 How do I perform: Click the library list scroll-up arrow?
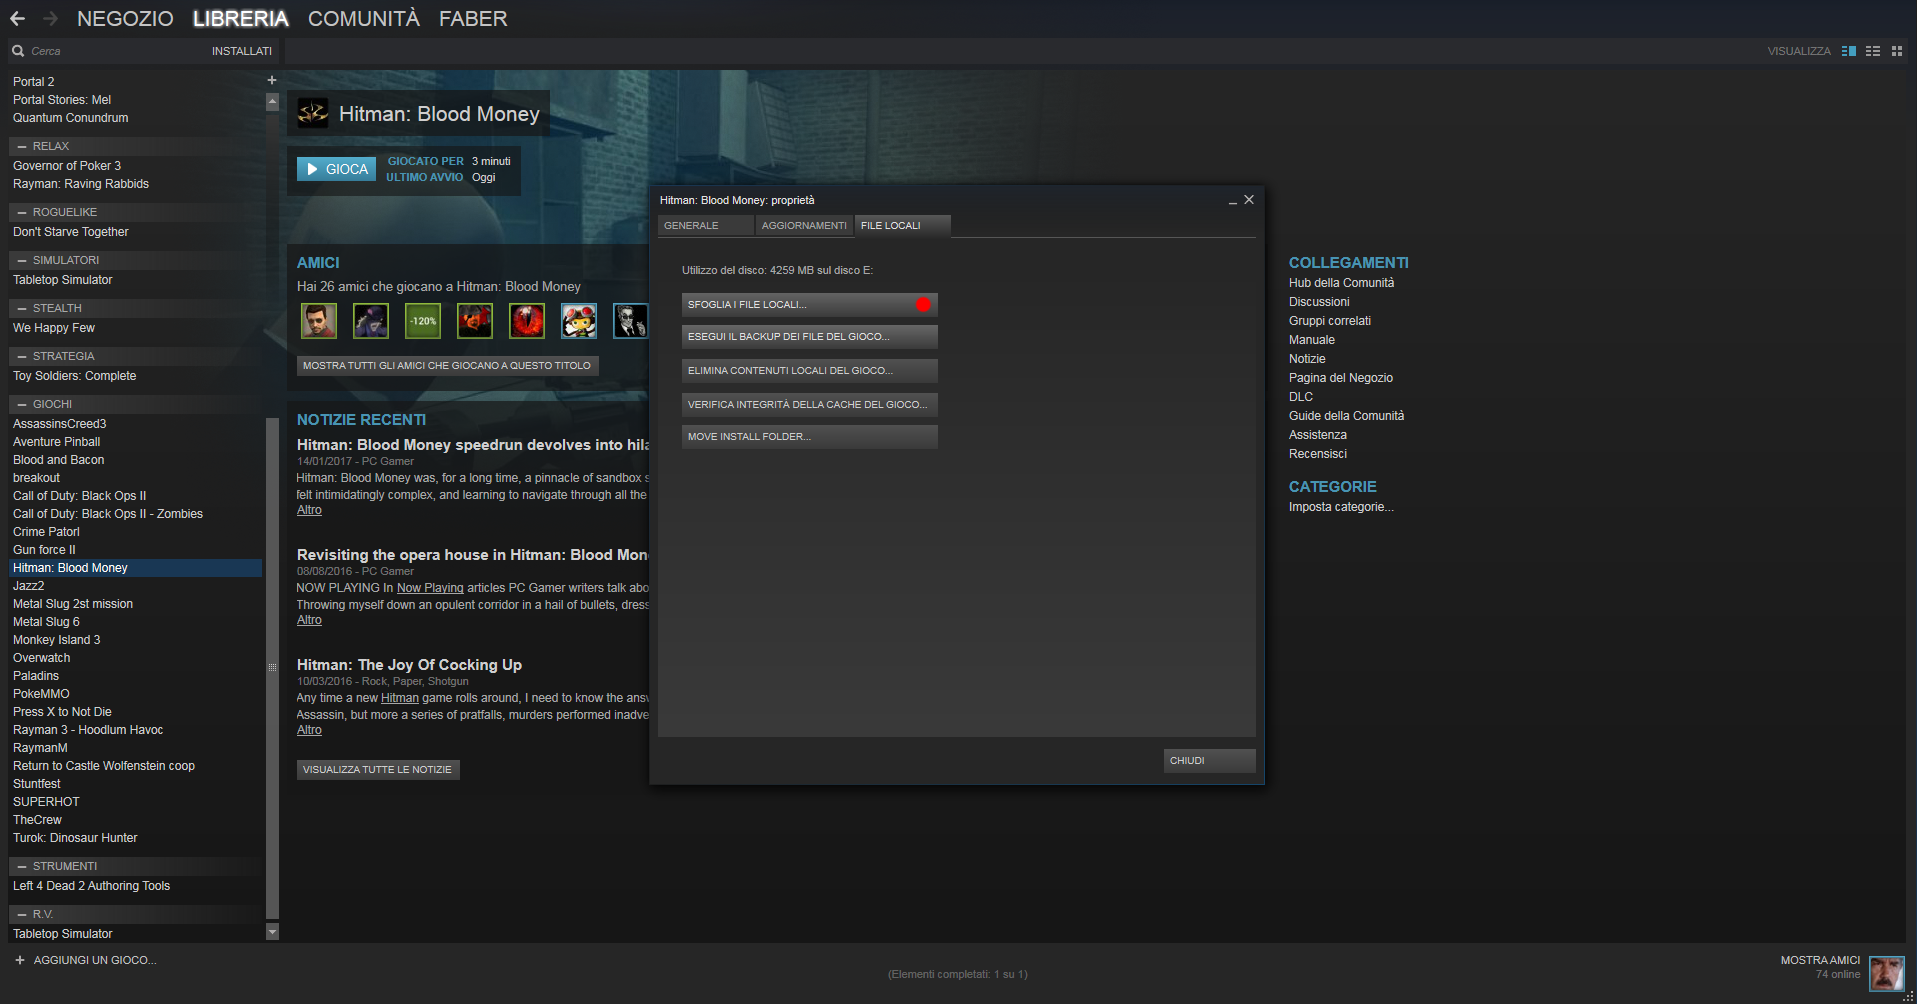272,101
